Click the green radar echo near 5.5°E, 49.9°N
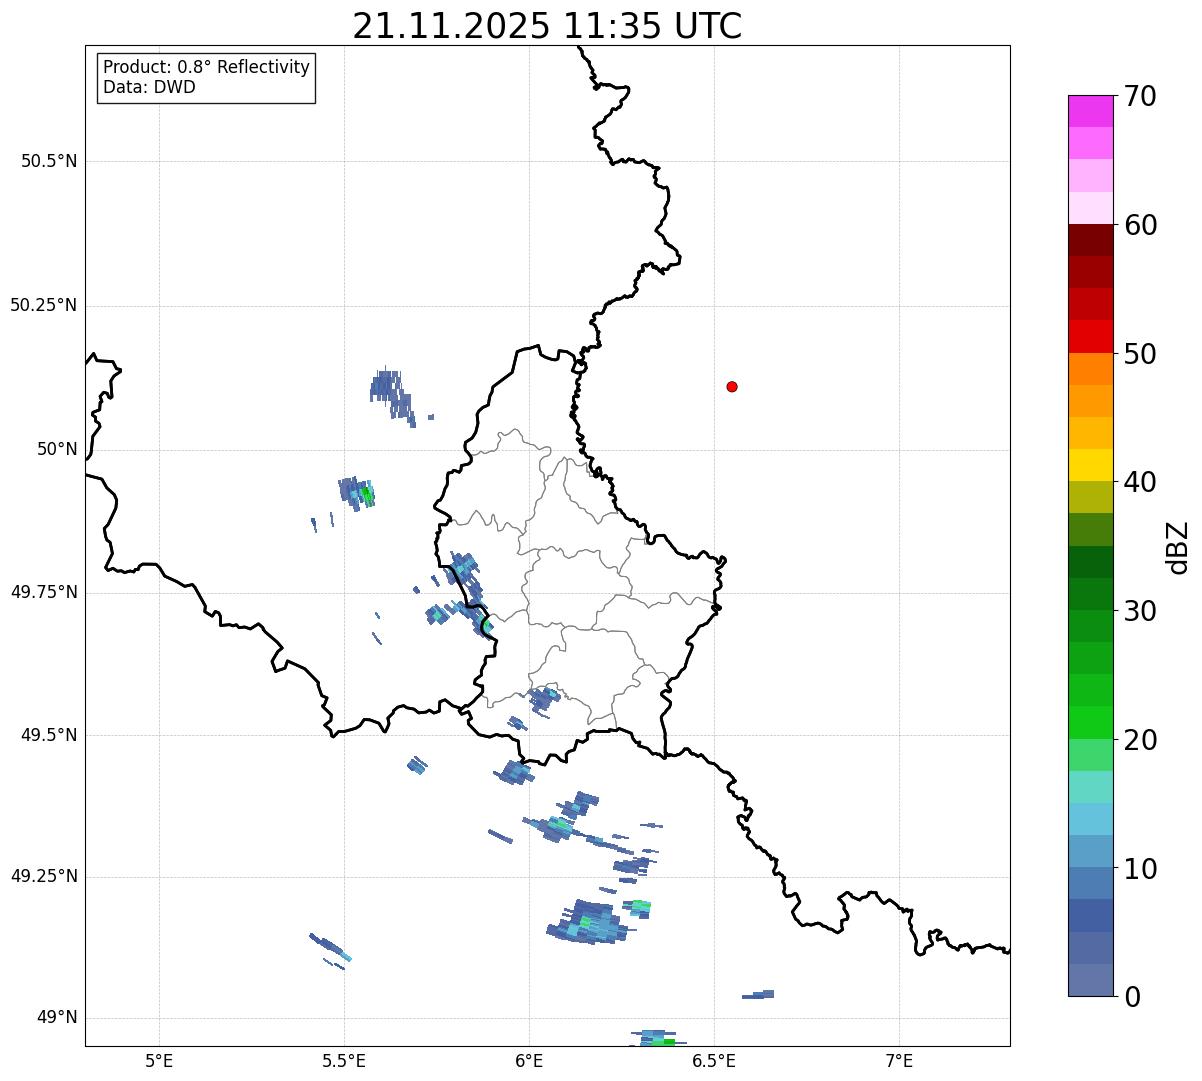The height and width of the screenshot is (1081, 1202). click(x=367, y=493)
